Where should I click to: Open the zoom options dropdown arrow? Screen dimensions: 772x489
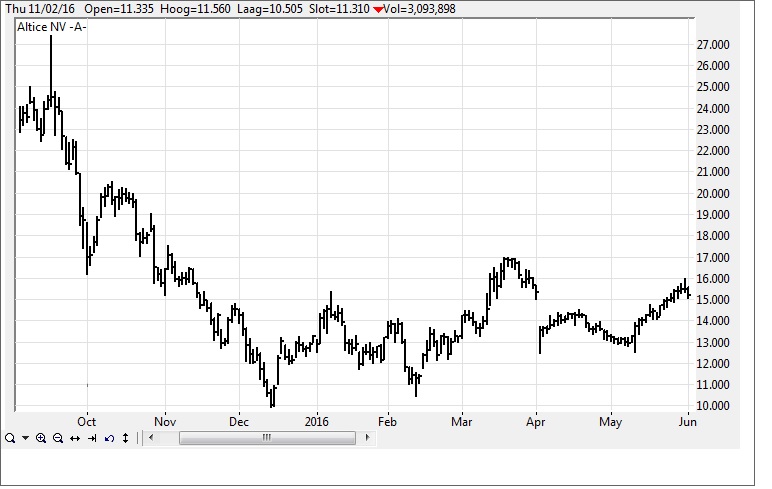[x=25, y=438]
